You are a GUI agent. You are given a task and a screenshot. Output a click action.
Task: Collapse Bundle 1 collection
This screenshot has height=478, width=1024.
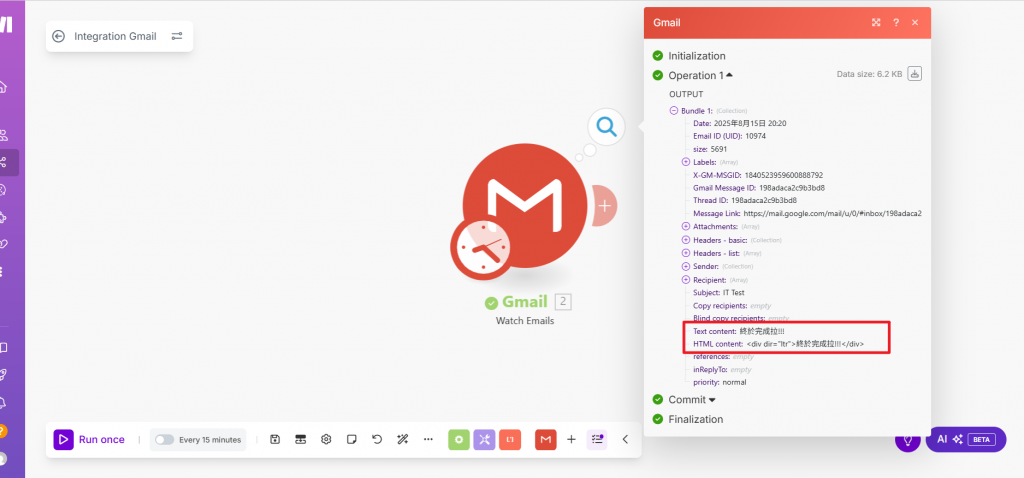(x=674, y=111)
